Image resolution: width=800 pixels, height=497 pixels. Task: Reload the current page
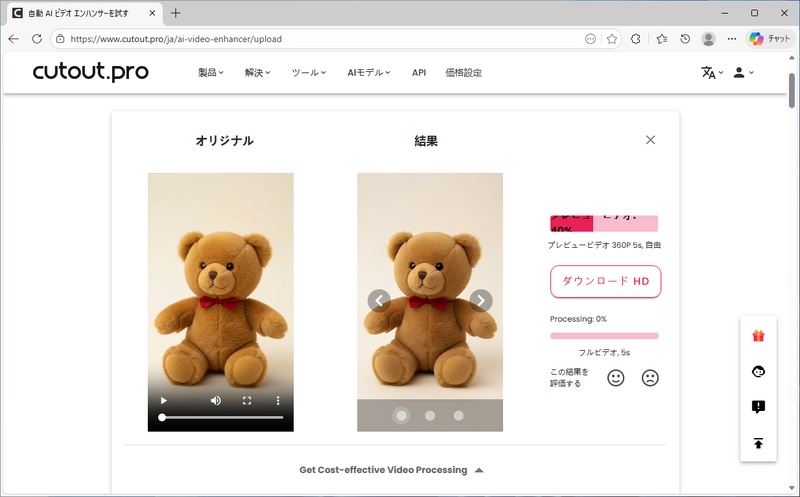37,39
